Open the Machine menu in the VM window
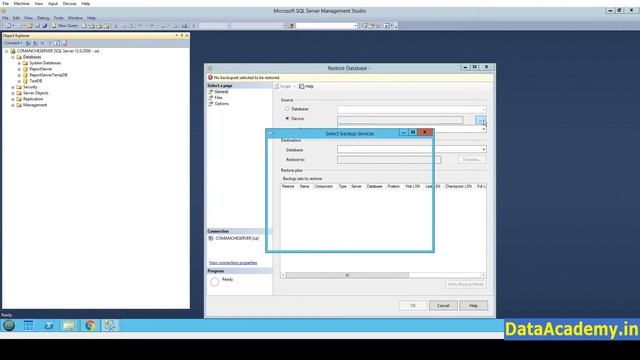 (x=21, y=4)
